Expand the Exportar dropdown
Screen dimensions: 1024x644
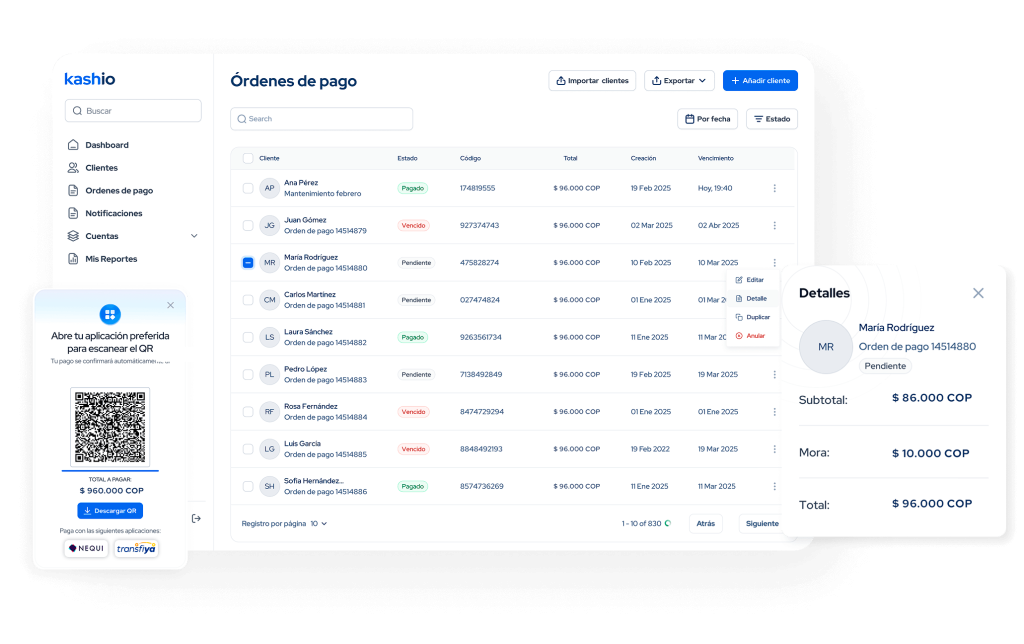(x=678, y=80)
